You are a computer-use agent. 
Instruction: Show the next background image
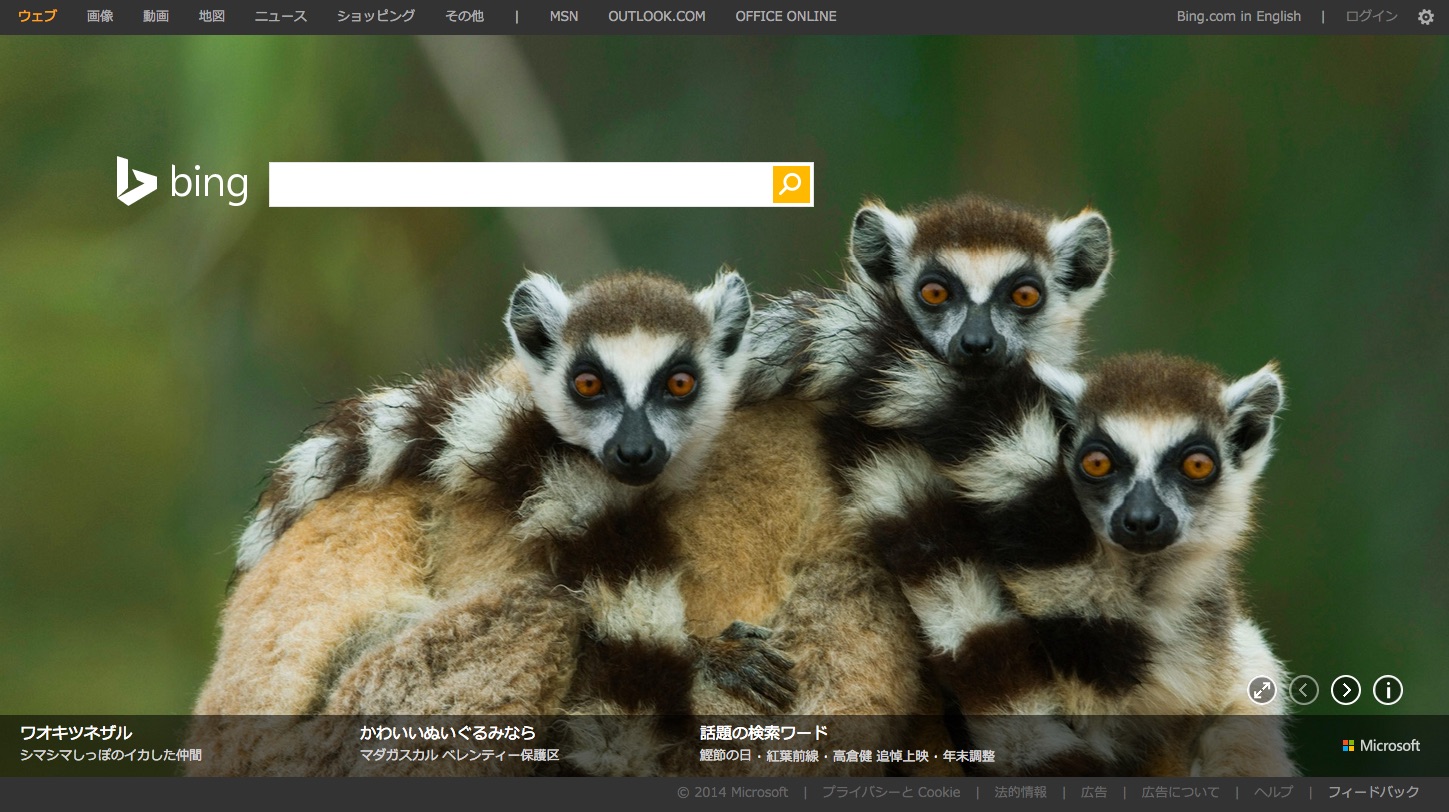click(x=1346, y=690)
